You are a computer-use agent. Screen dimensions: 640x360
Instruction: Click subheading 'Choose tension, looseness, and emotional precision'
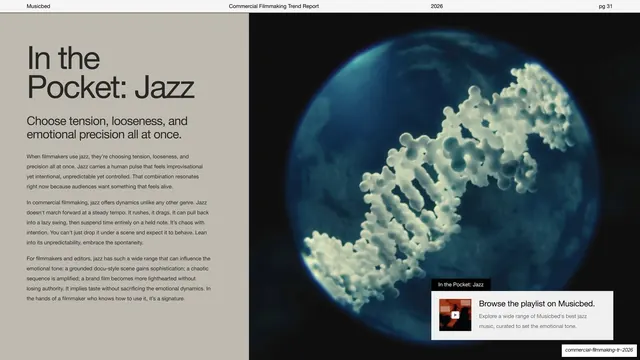107,127
